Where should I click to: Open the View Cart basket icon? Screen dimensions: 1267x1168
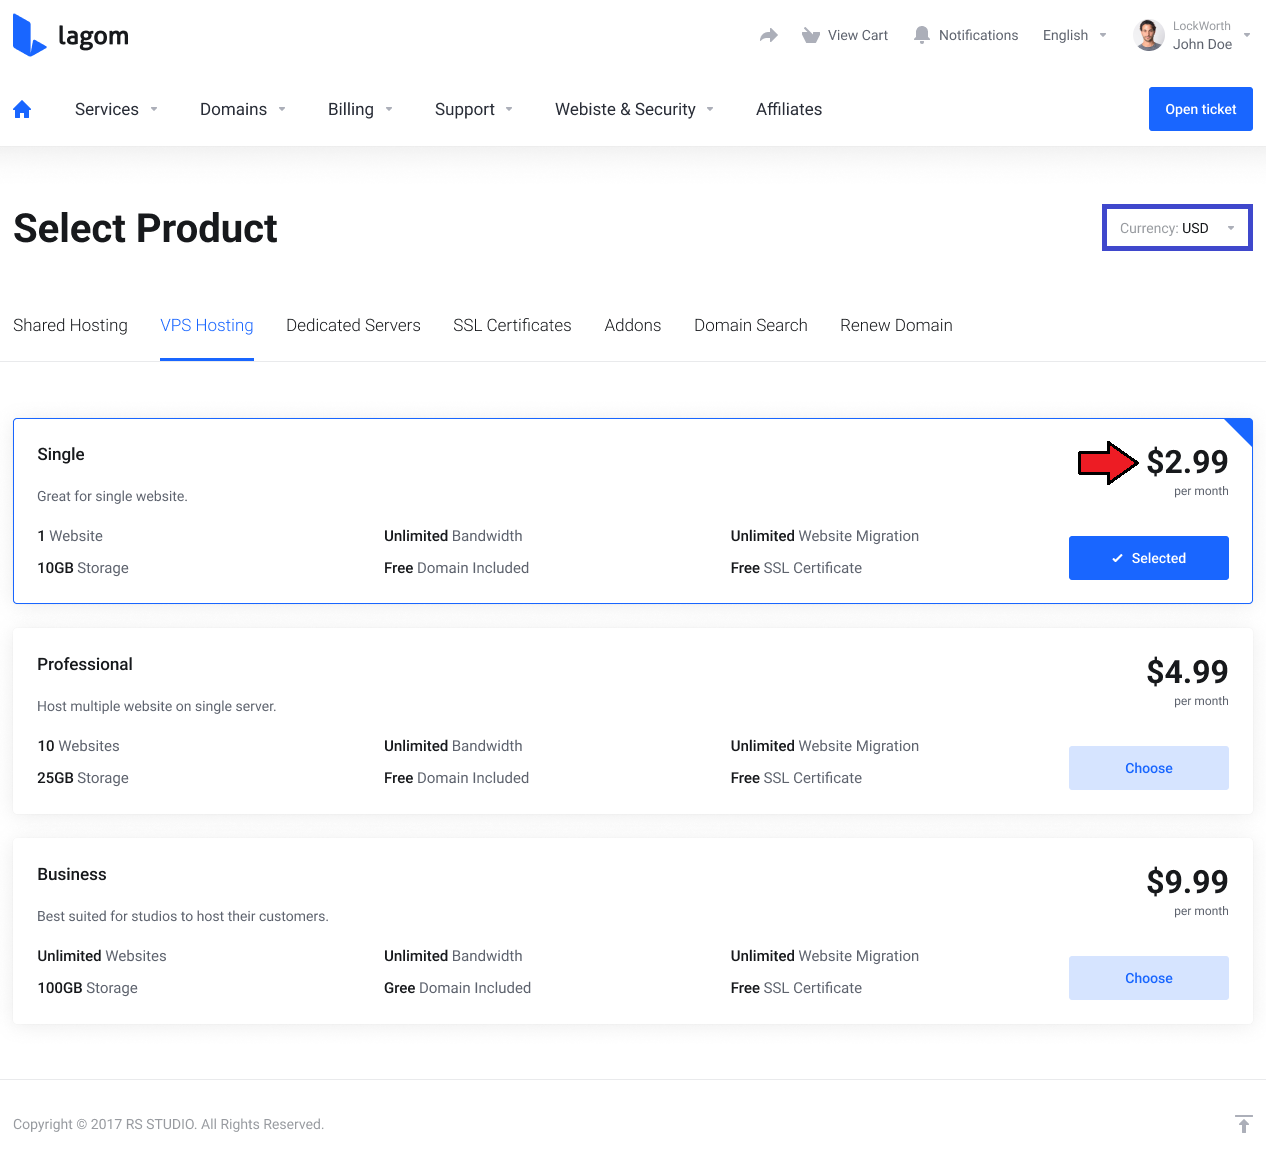[x=811, y=35]
